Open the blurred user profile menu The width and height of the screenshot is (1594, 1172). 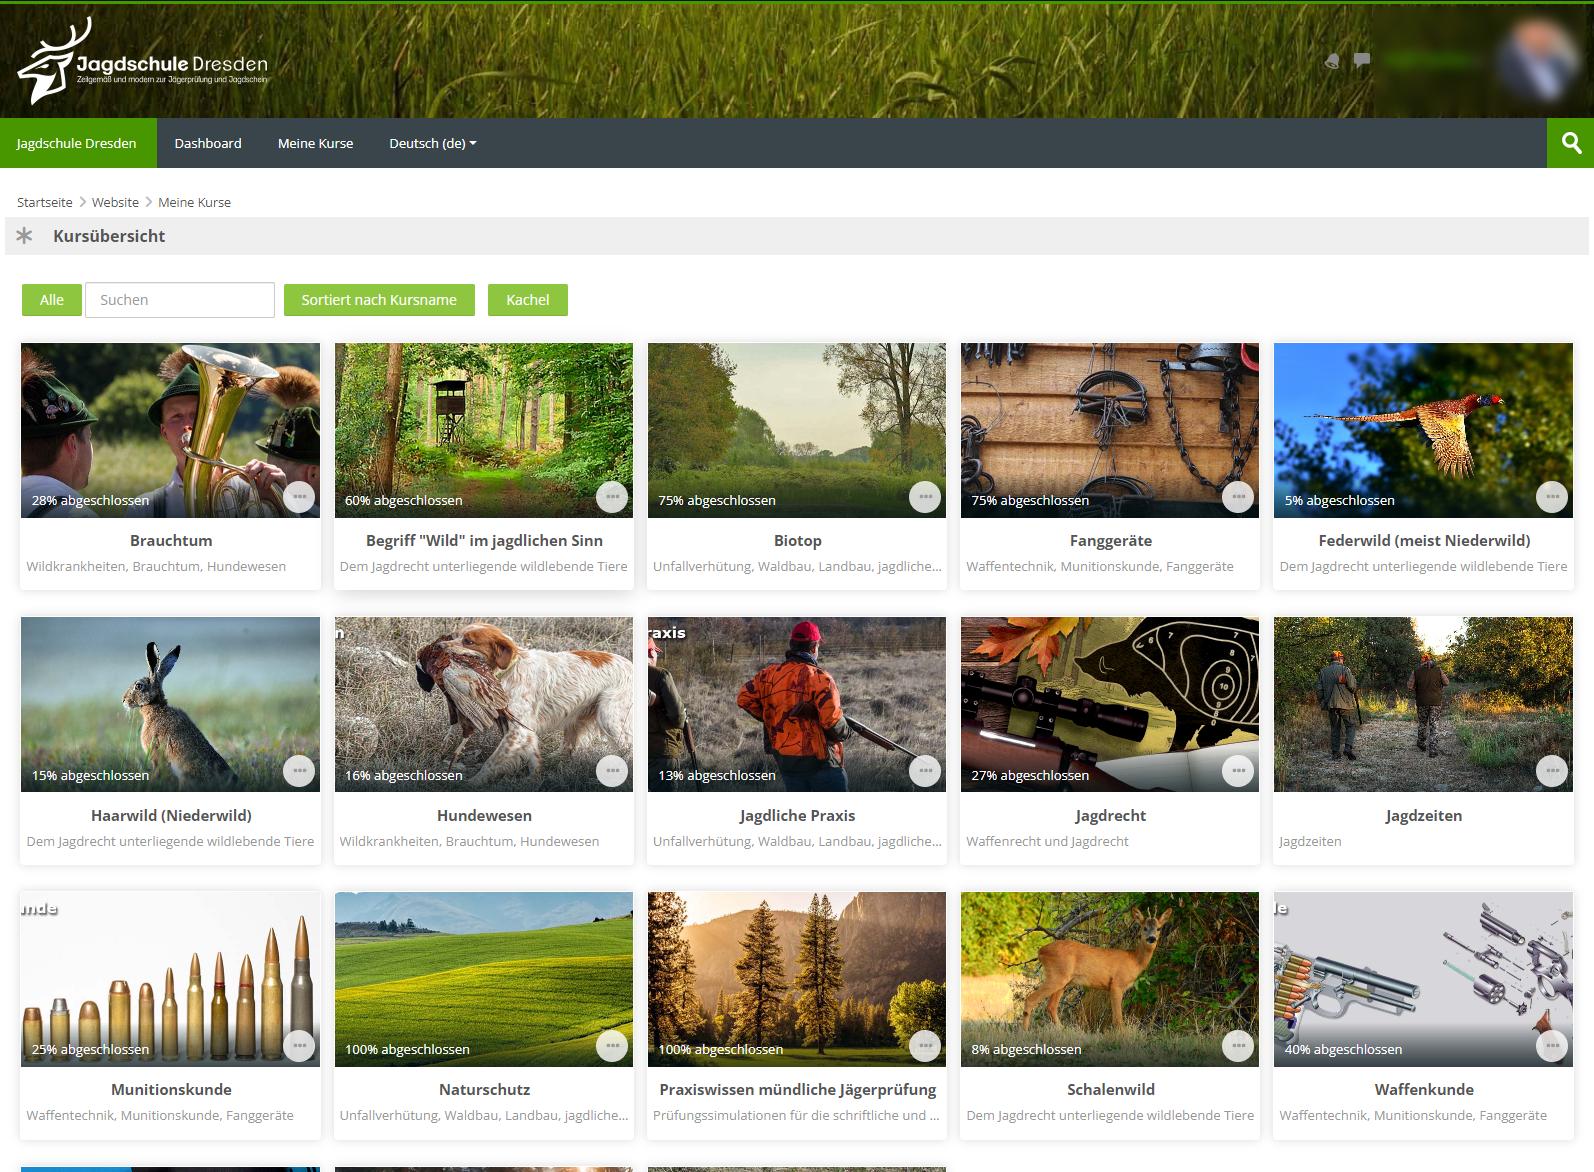click(1481, 61)
